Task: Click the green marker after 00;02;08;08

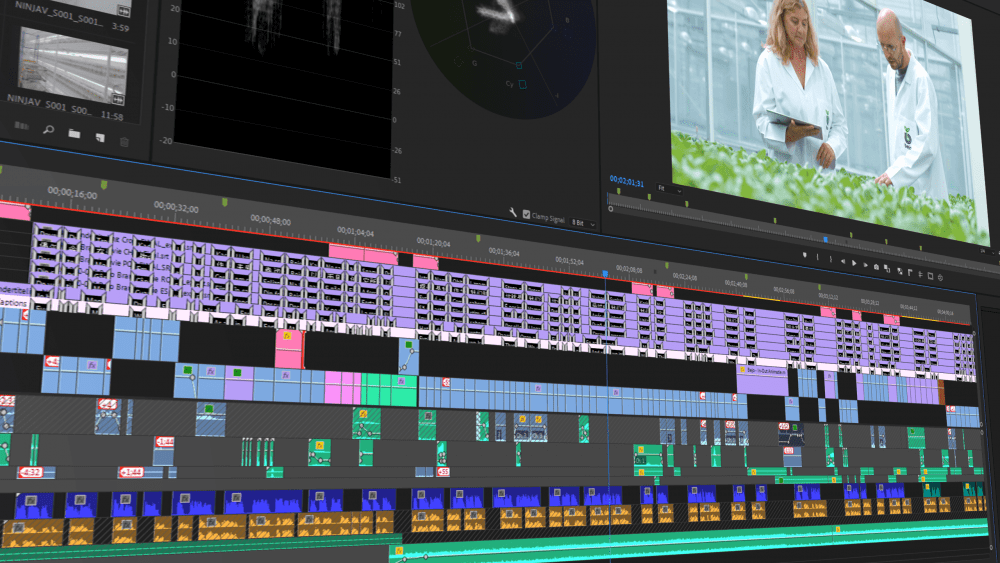Action: click(x=667, y=265)
